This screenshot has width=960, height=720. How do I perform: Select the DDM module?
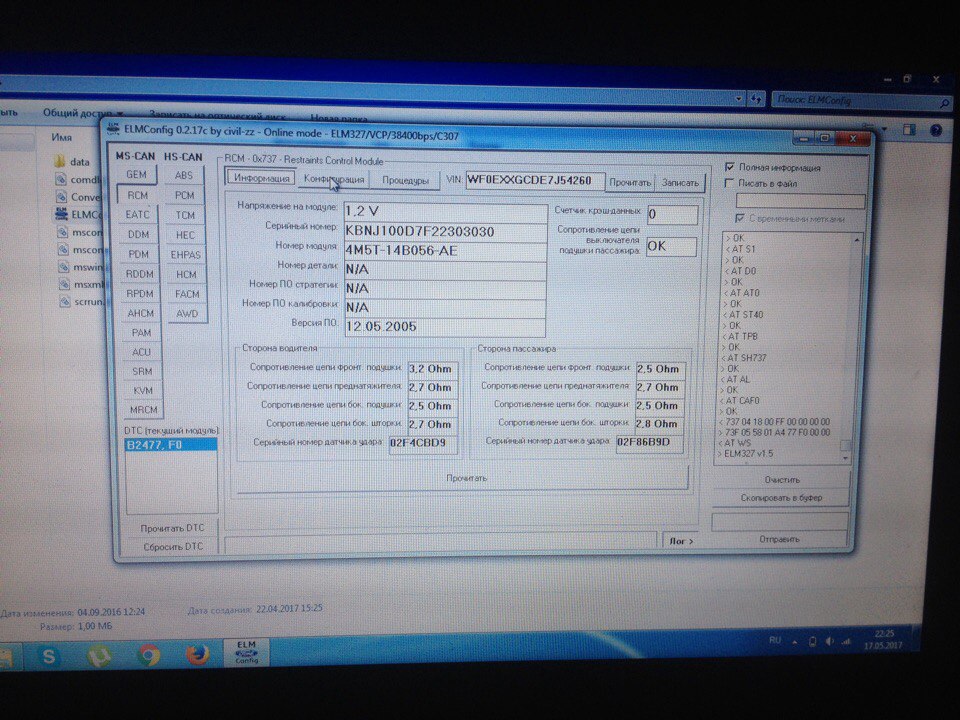(x=138, y=234)
